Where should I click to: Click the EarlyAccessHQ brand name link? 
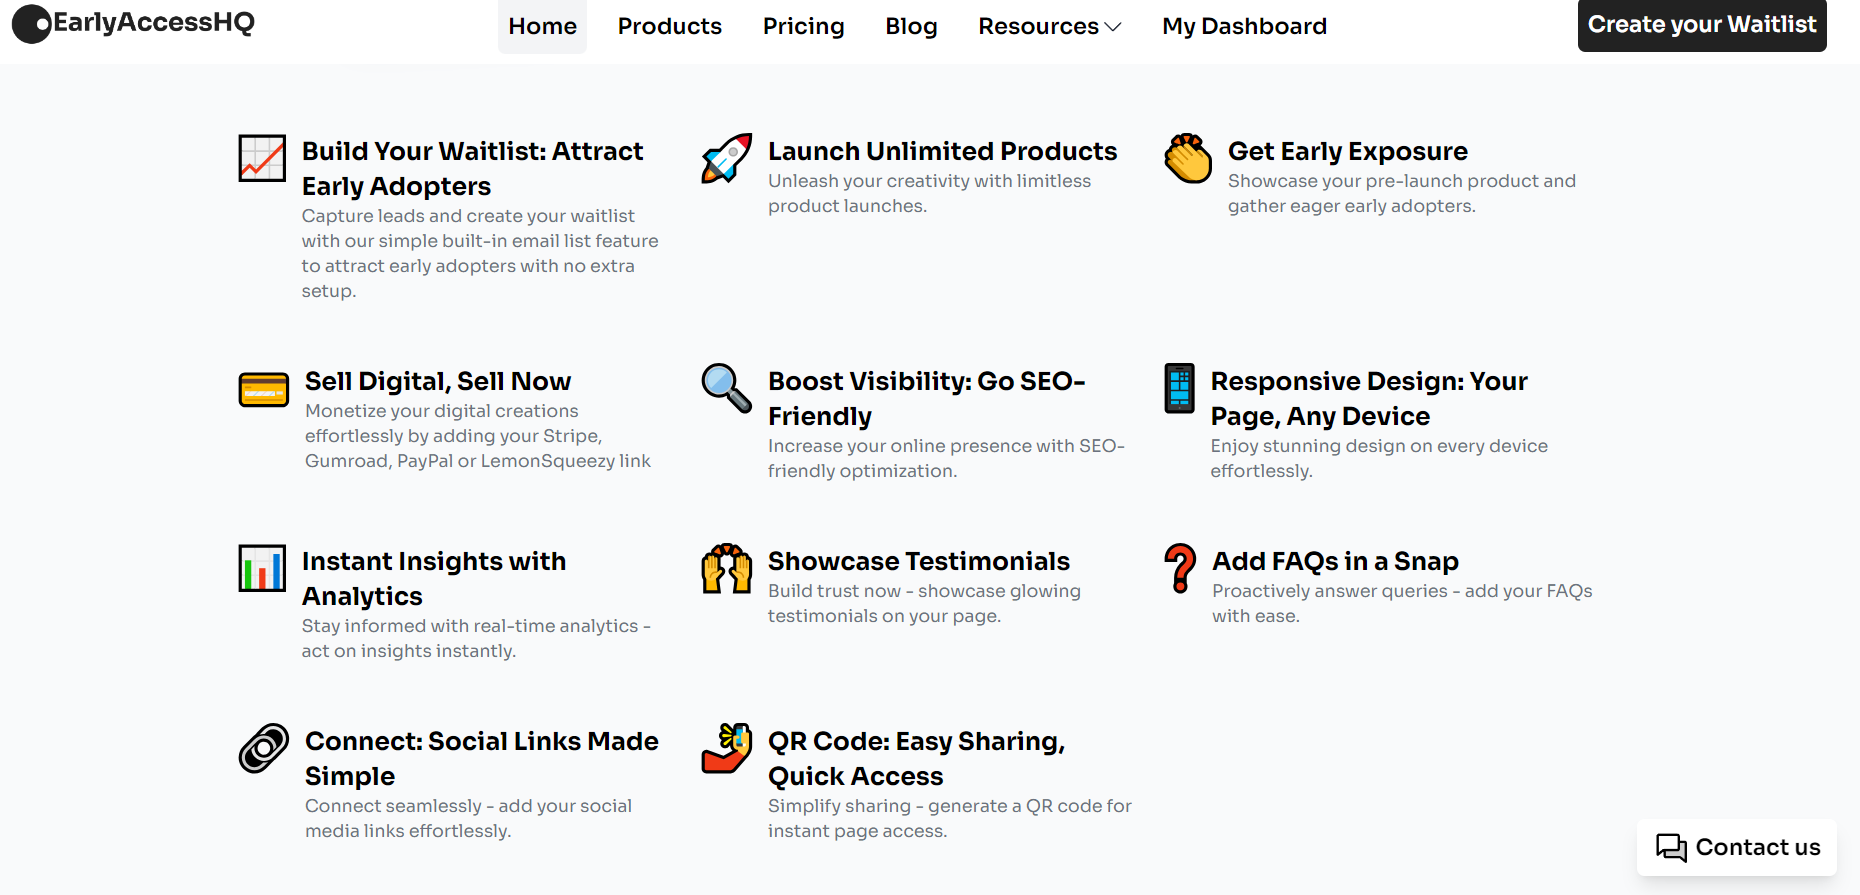[154, 22]
